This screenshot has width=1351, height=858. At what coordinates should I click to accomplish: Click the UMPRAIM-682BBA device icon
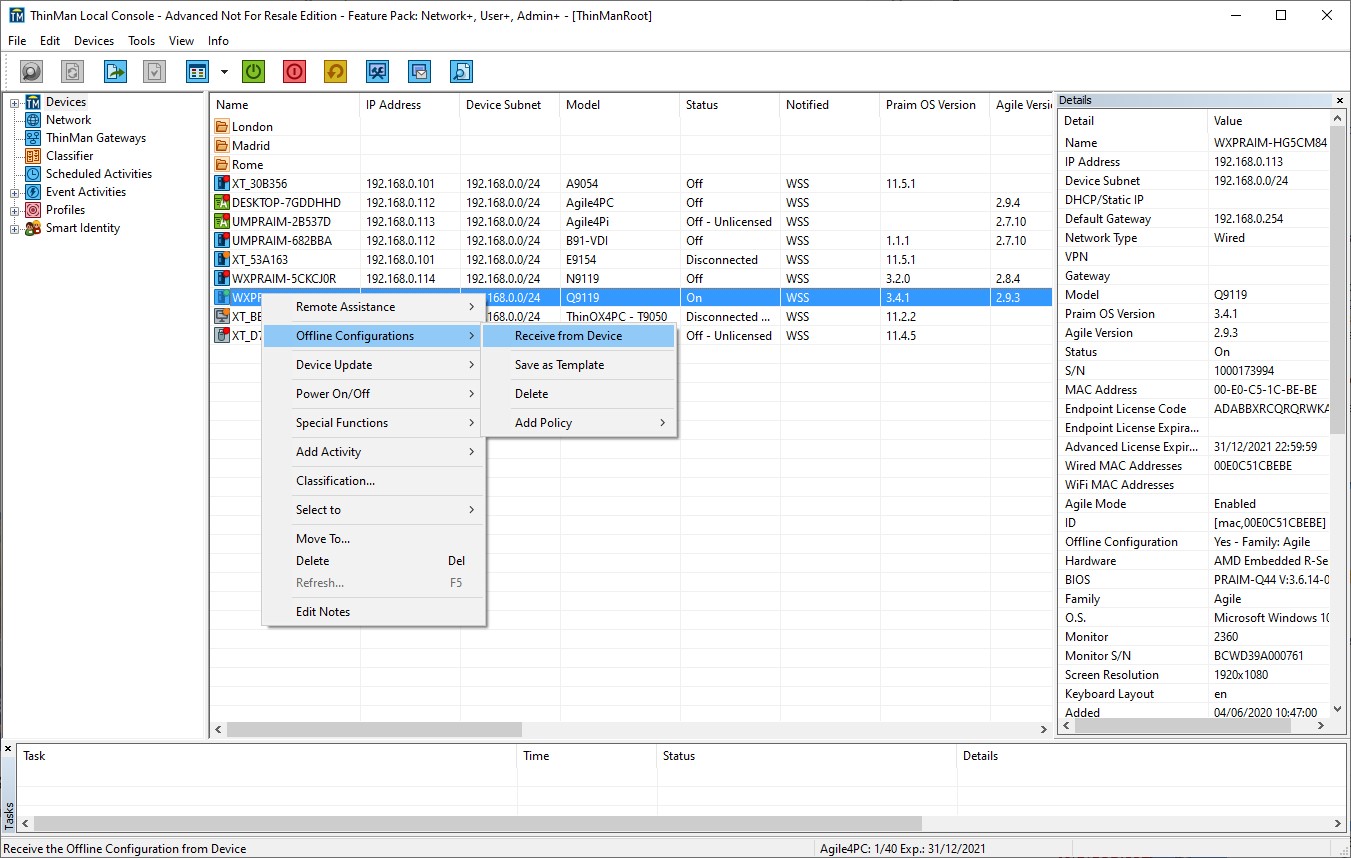pyautogui.click(x=222, y=241)
